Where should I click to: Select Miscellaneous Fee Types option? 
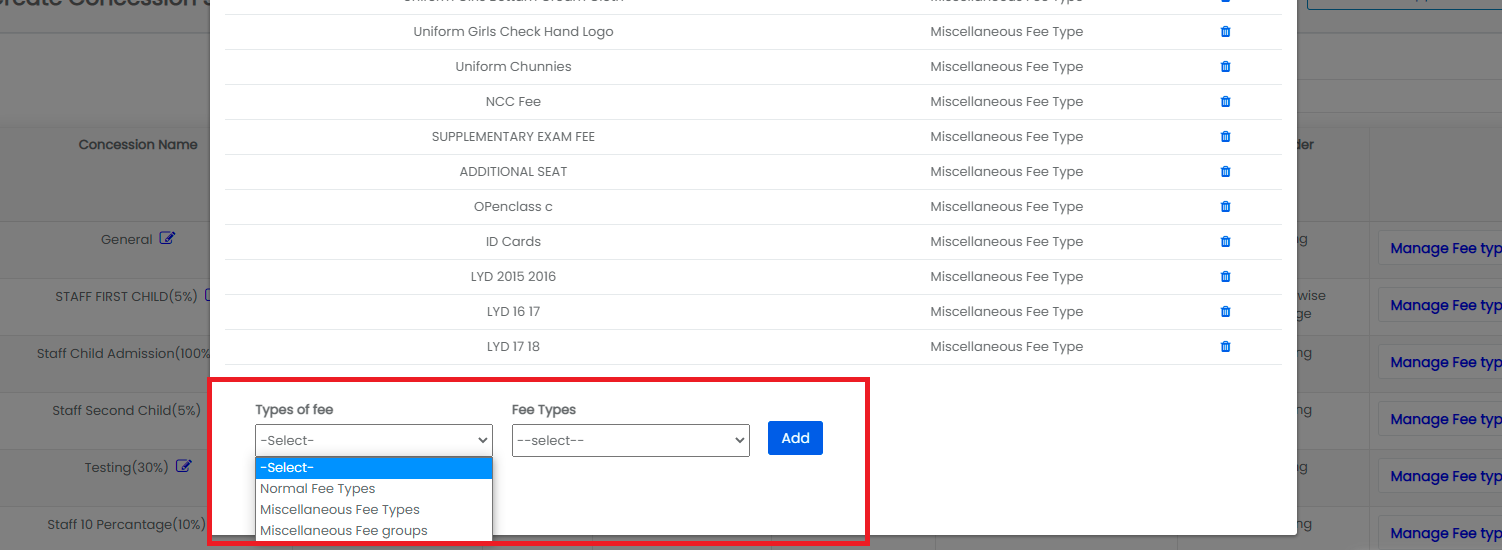(x=374, y=510)
